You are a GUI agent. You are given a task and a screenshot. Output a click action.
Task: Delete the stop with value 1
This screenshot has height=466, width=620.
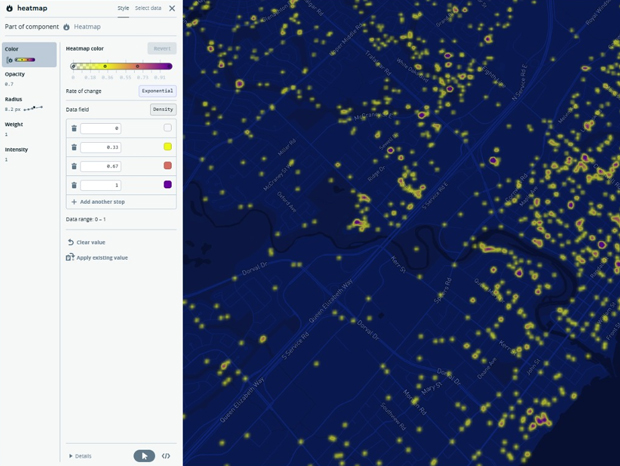tap(74, 185)
